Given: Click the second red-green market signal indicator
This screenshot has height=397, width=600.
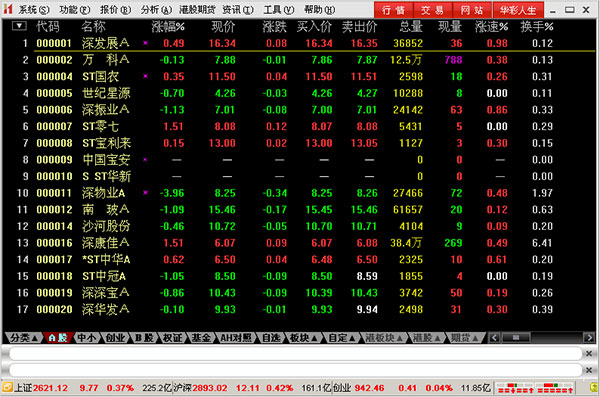Looking at the screenshot, I should pos(555,388).
